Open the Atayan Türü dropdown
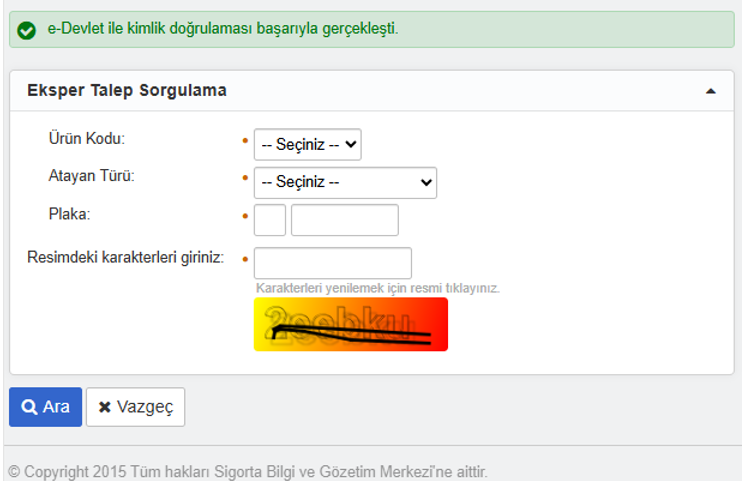This screenshot has width=743, height=481. (345, 183)
